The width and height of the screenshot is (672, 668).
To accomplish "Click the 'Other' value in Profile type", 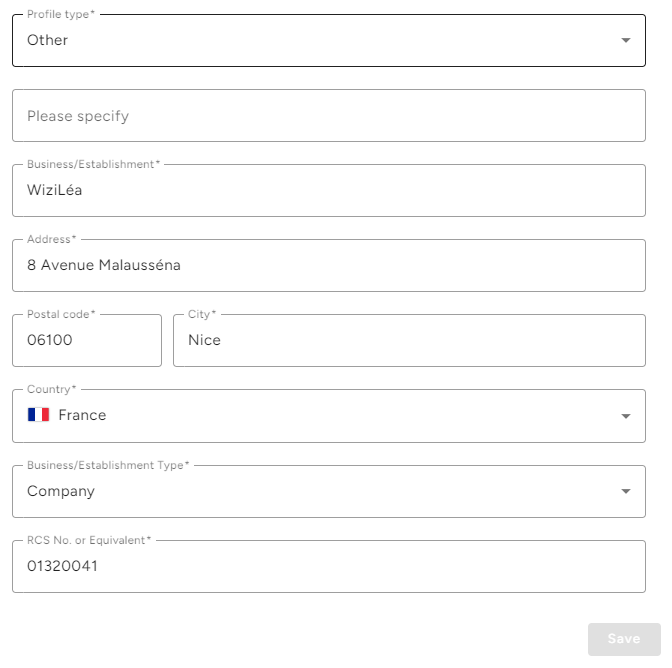I will 48,41.
